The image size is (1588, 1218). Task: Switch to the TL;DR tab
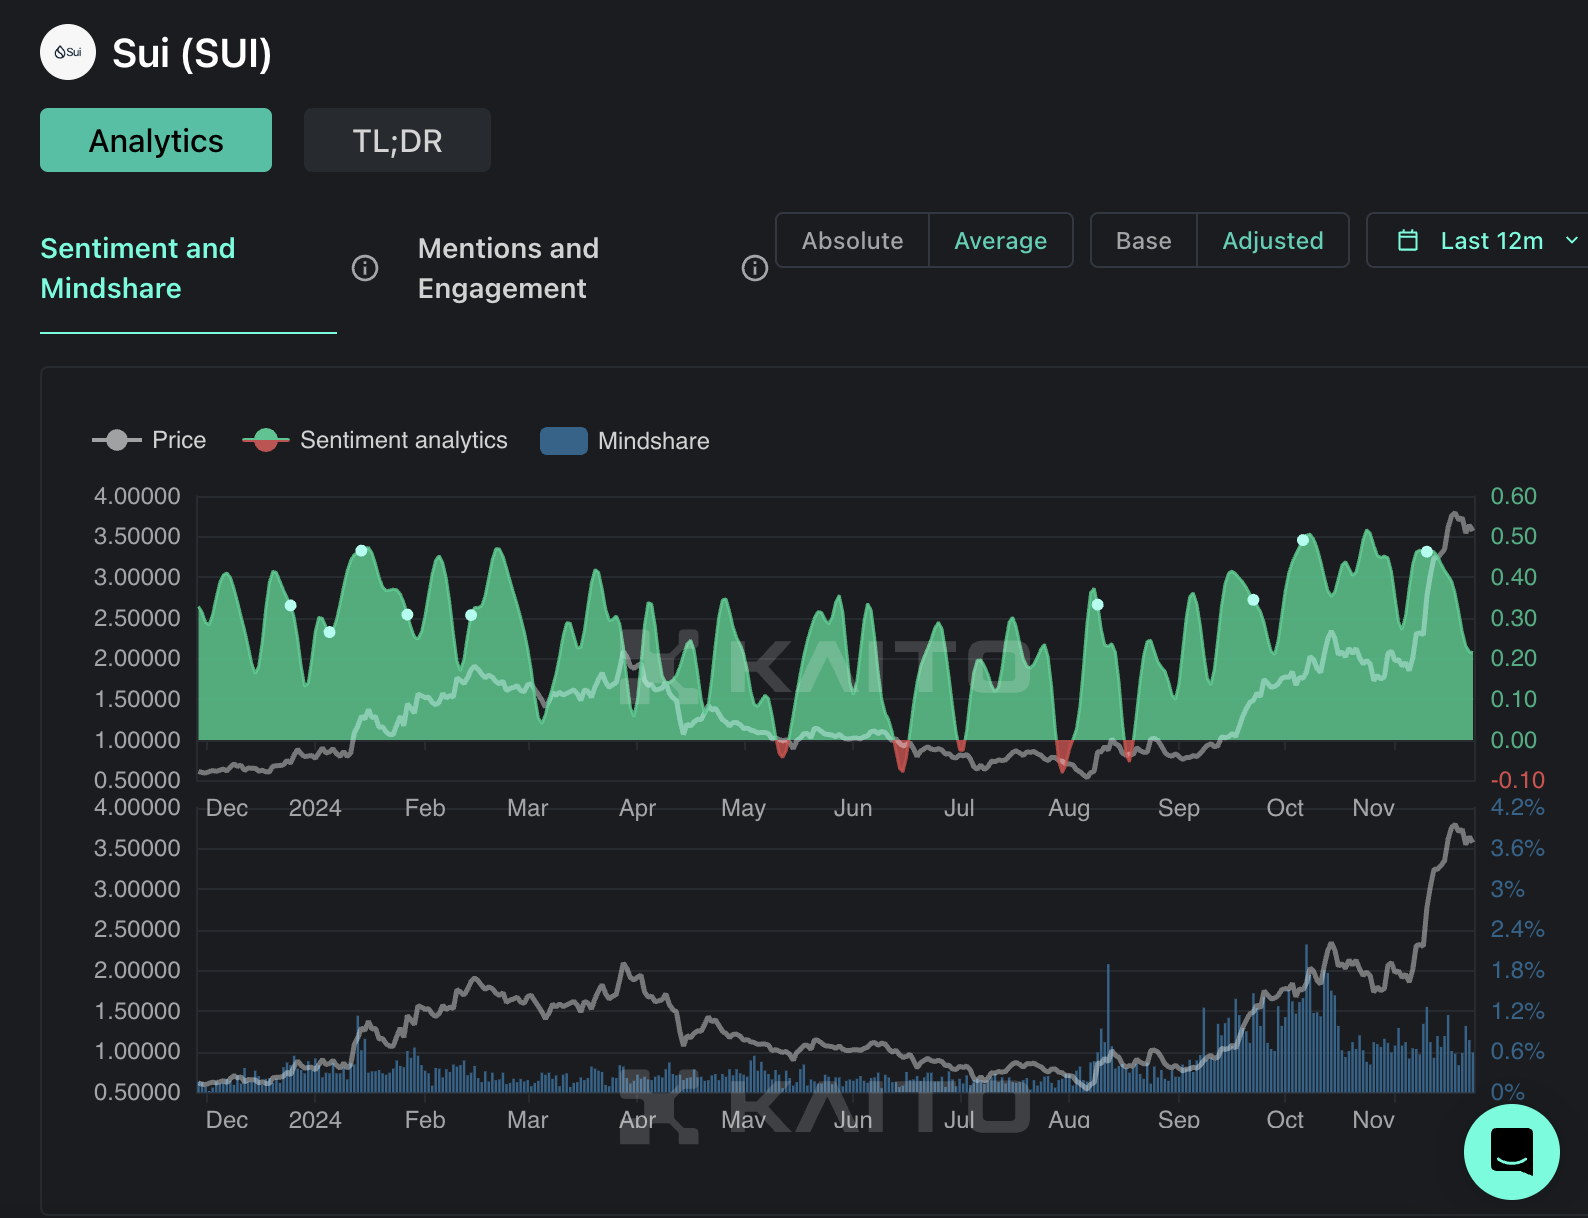(397, 140)
